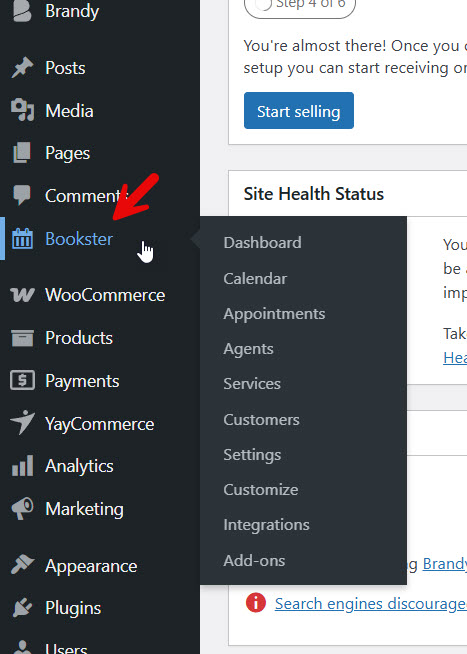Click the Start selling button
The image size is (467, 654).
click(299, 111)
